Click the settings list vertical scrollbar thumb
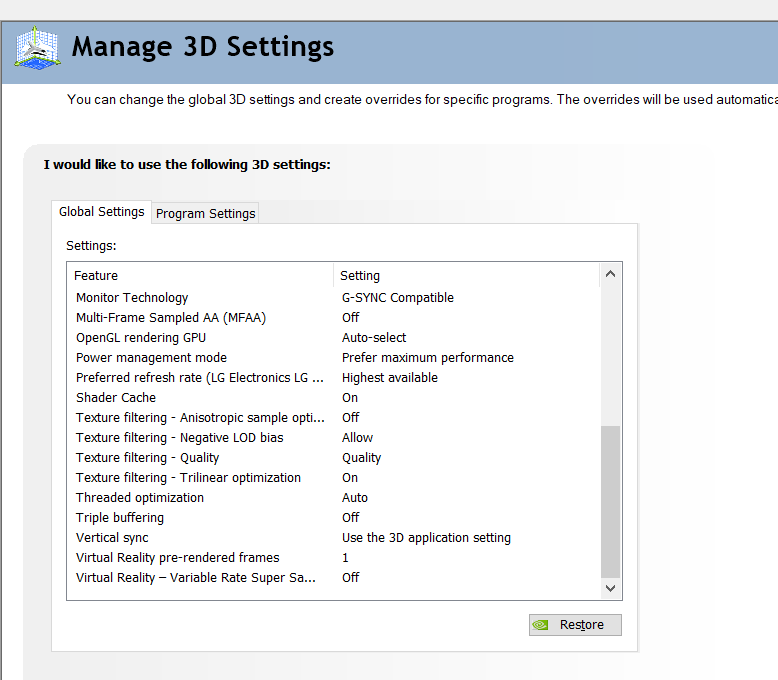This screenshot has width=778, height=680. [610, 500]
